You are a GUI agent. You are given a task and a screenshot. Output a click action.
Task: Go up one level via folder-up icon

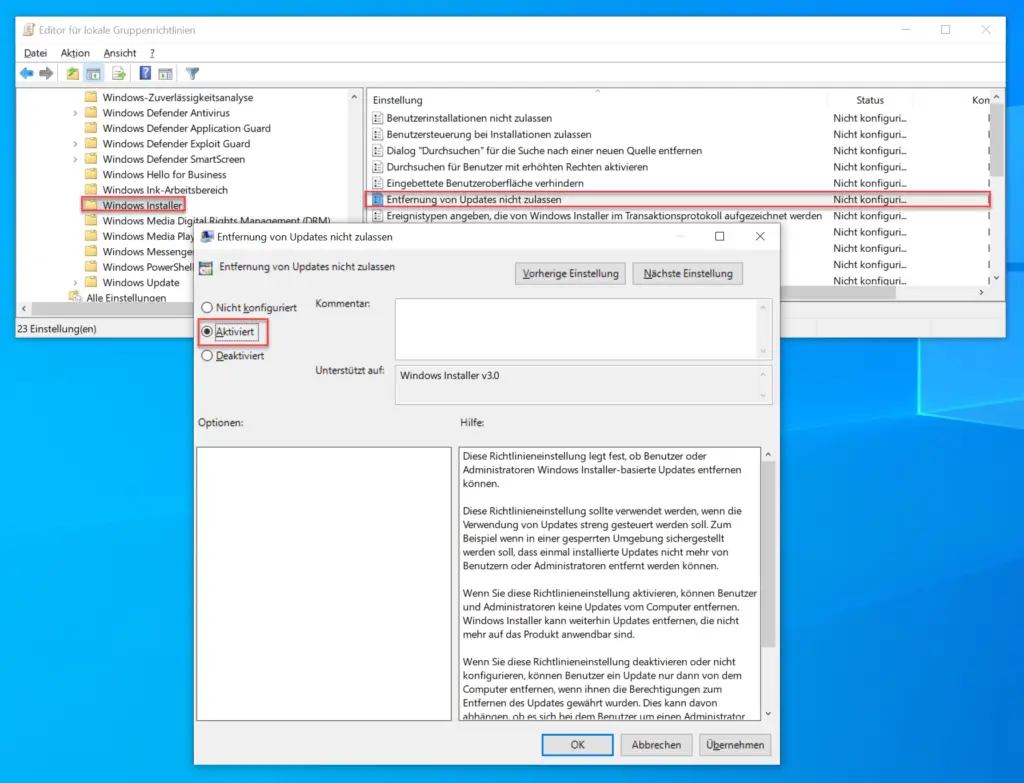click(x=72, y=73)
